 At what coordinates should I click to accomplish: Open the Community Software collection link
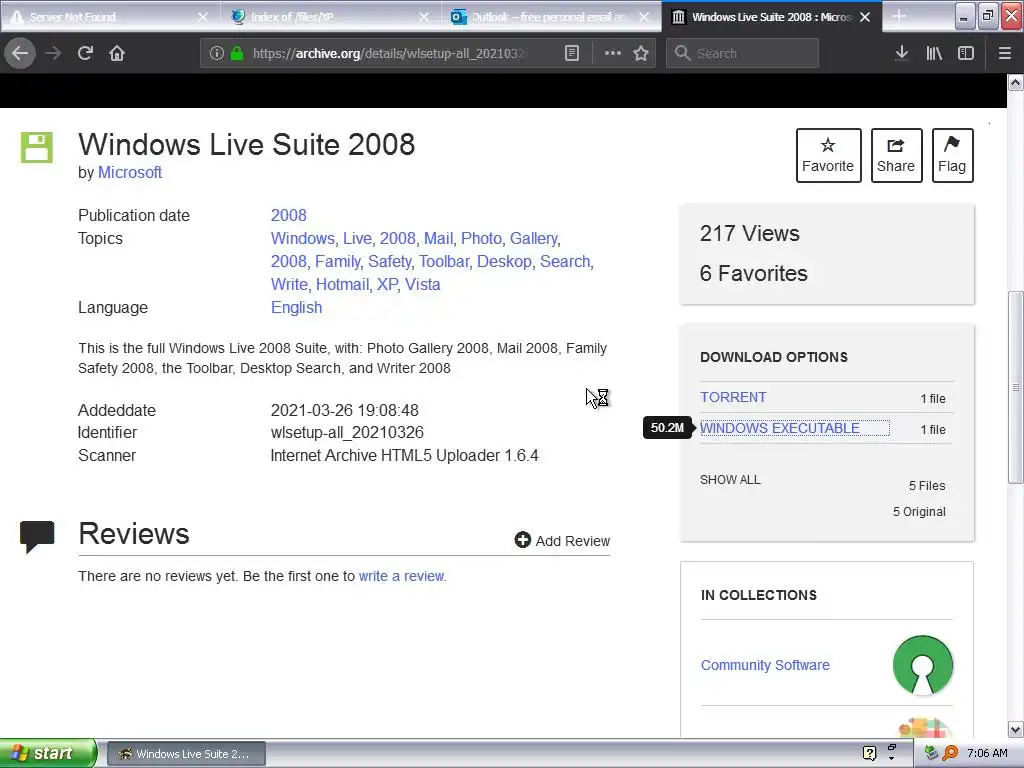pyautogui.click(x=765, y=665)
